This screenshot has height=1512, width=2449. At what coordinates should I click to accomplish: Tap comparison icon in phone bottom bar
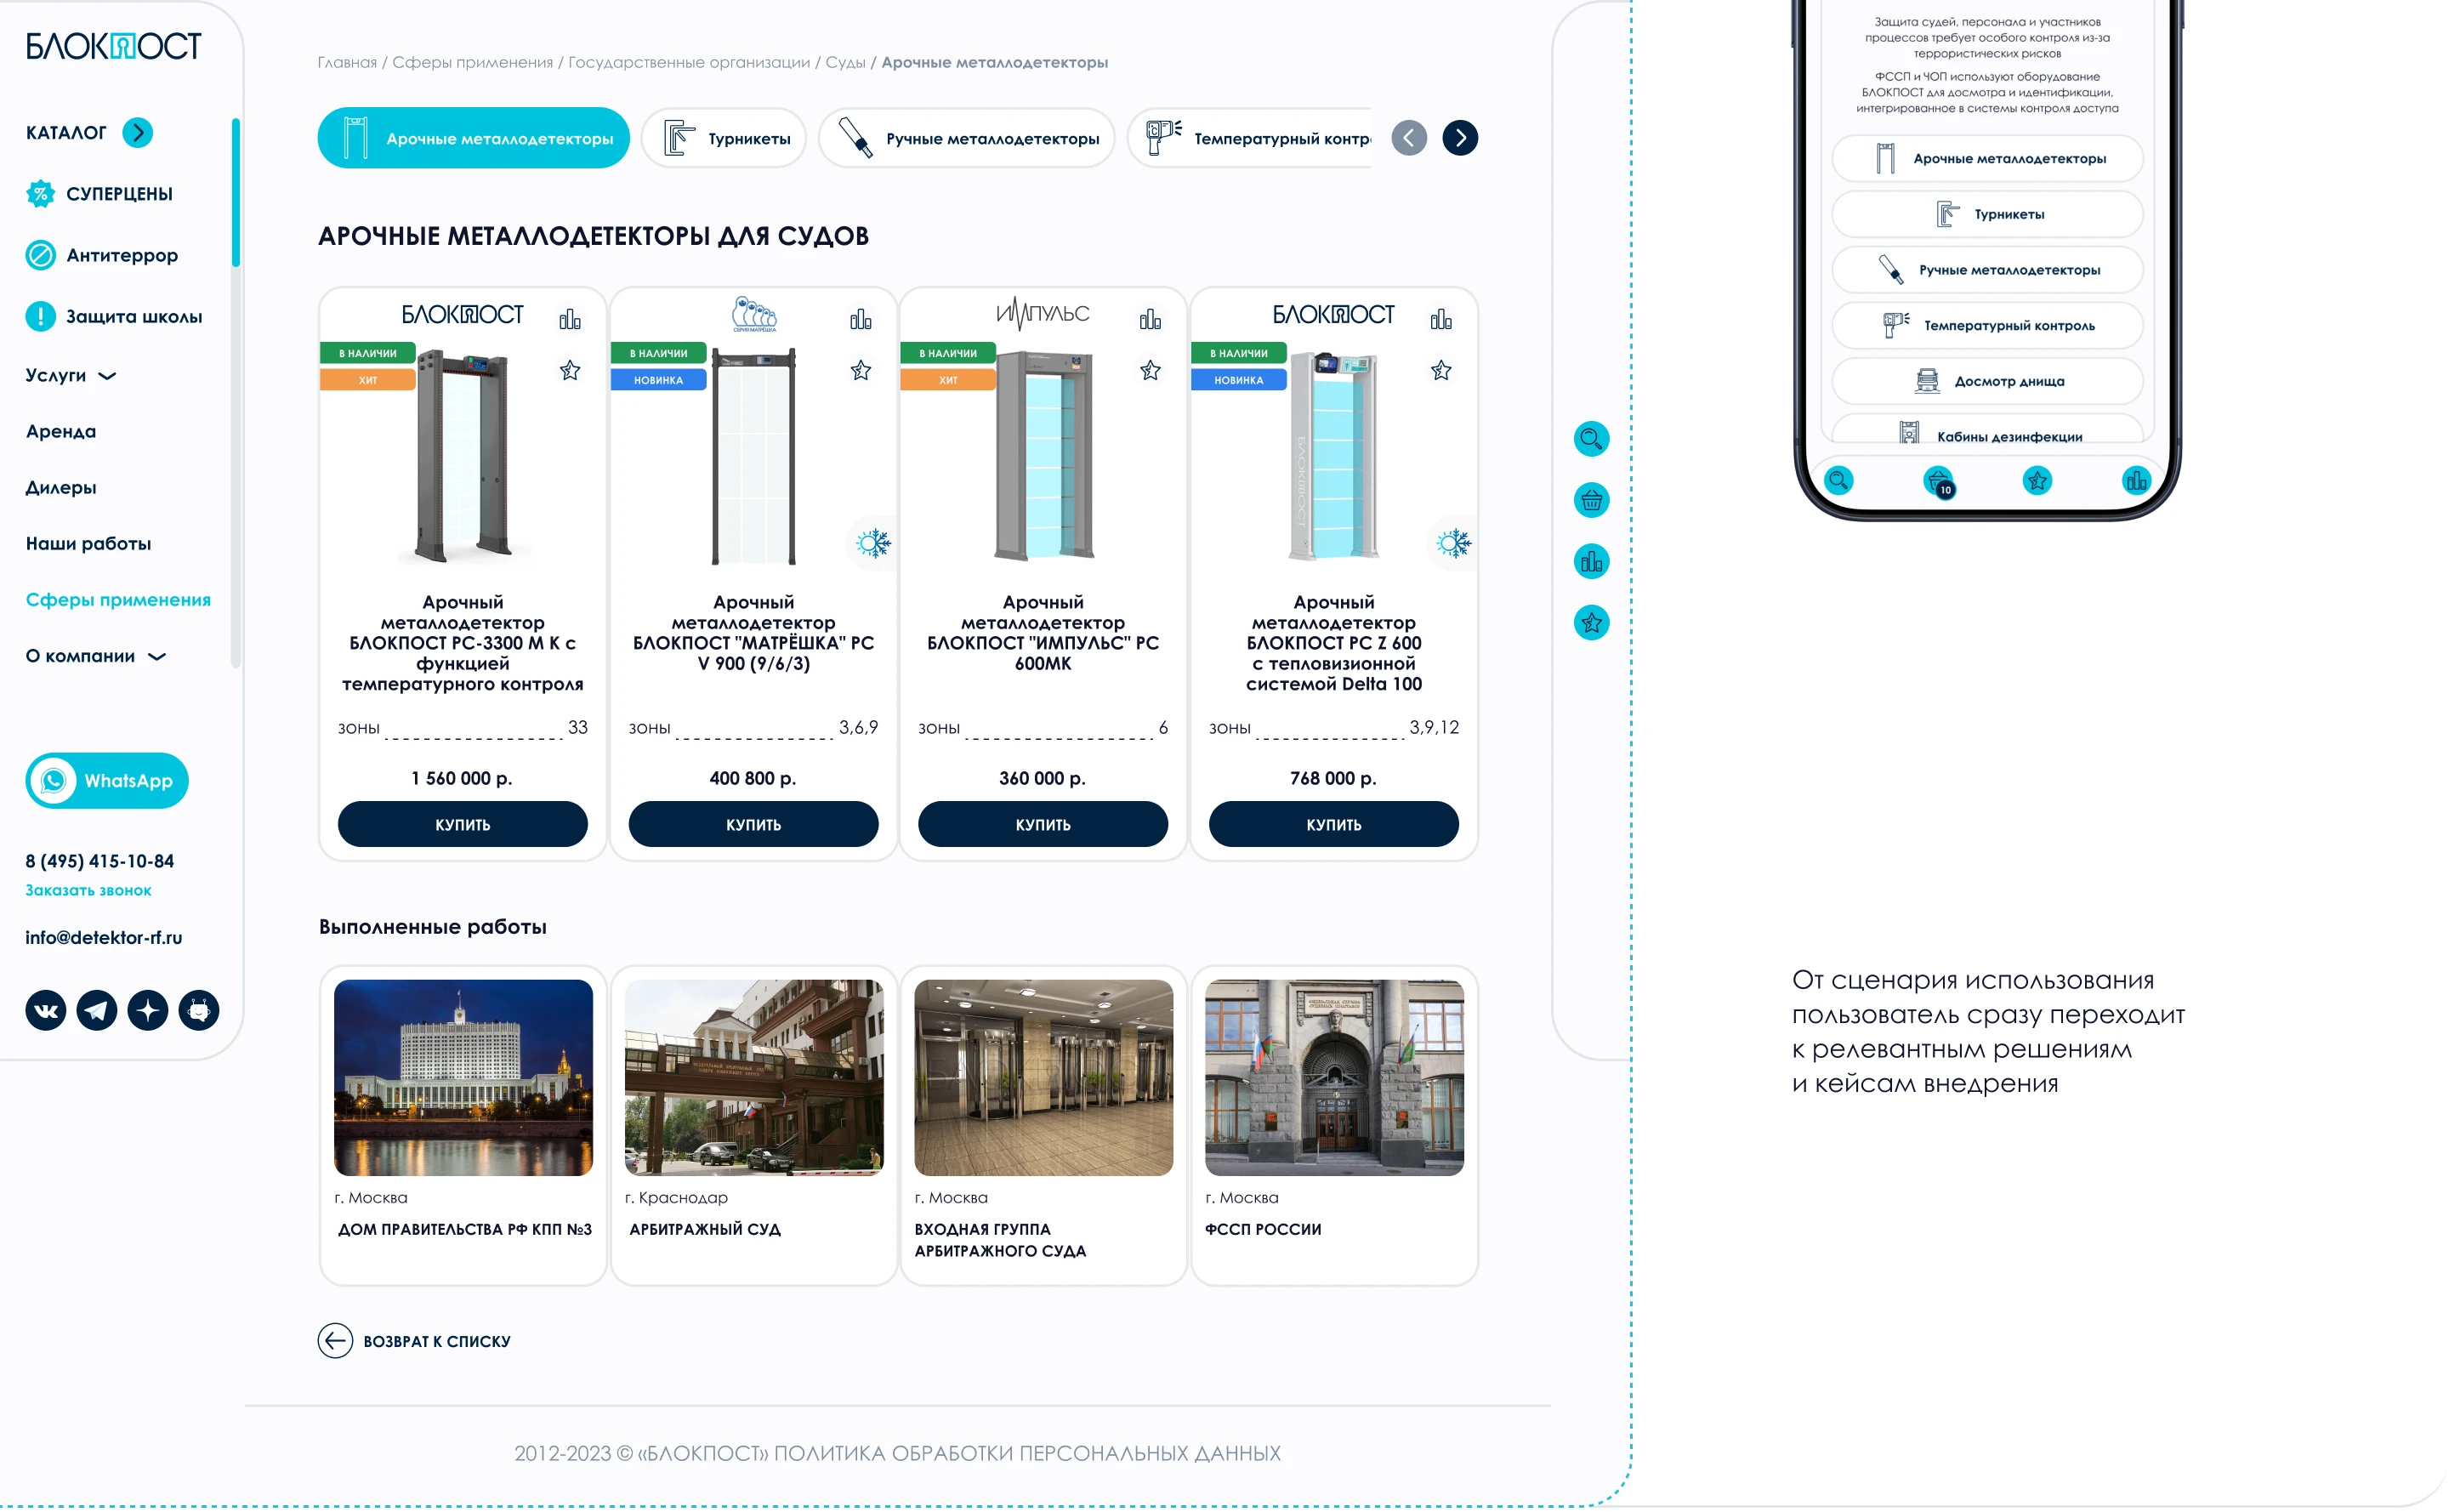click(x=2136, y=480)
